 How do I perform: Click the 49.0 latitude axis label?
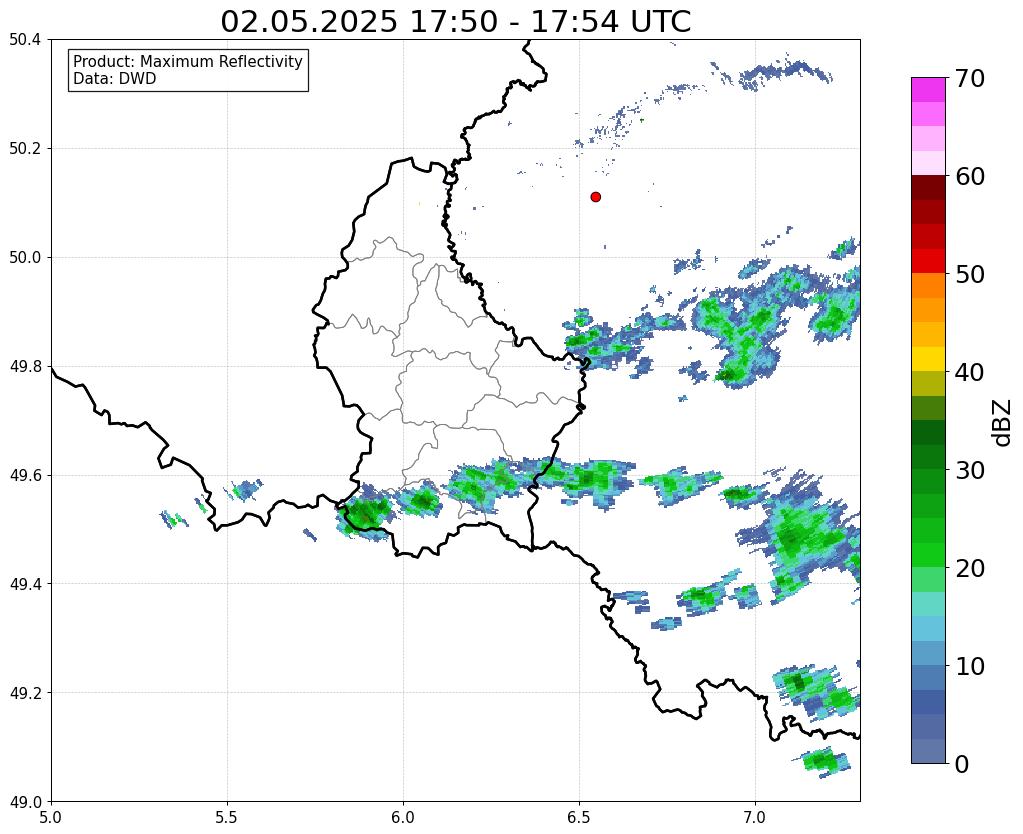[x=25, y=801]
